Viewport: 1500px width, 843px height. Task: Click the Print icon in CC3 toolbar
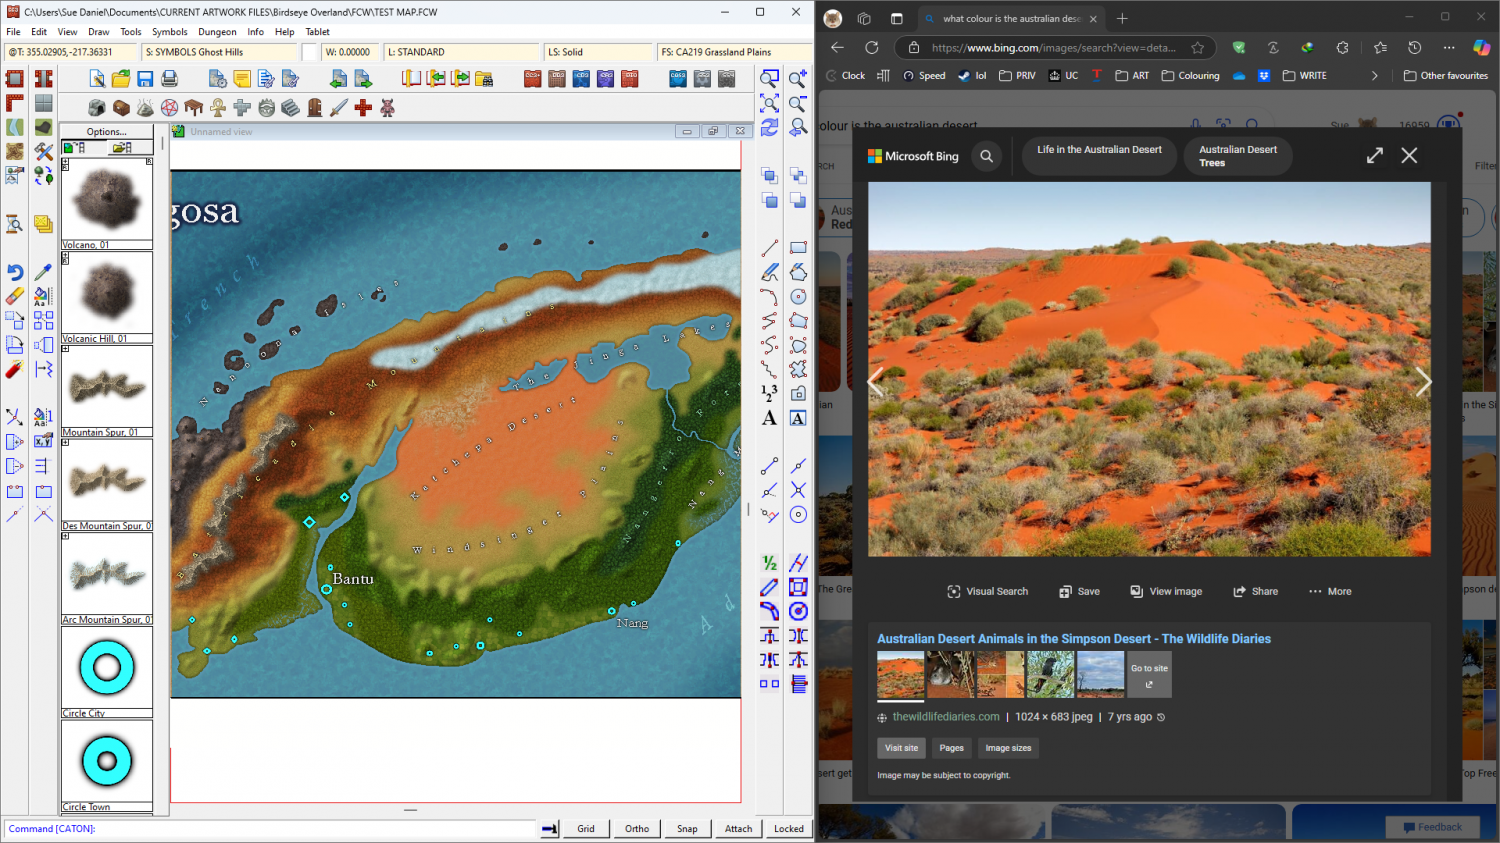pyautogui.click(x=169, y=79)
